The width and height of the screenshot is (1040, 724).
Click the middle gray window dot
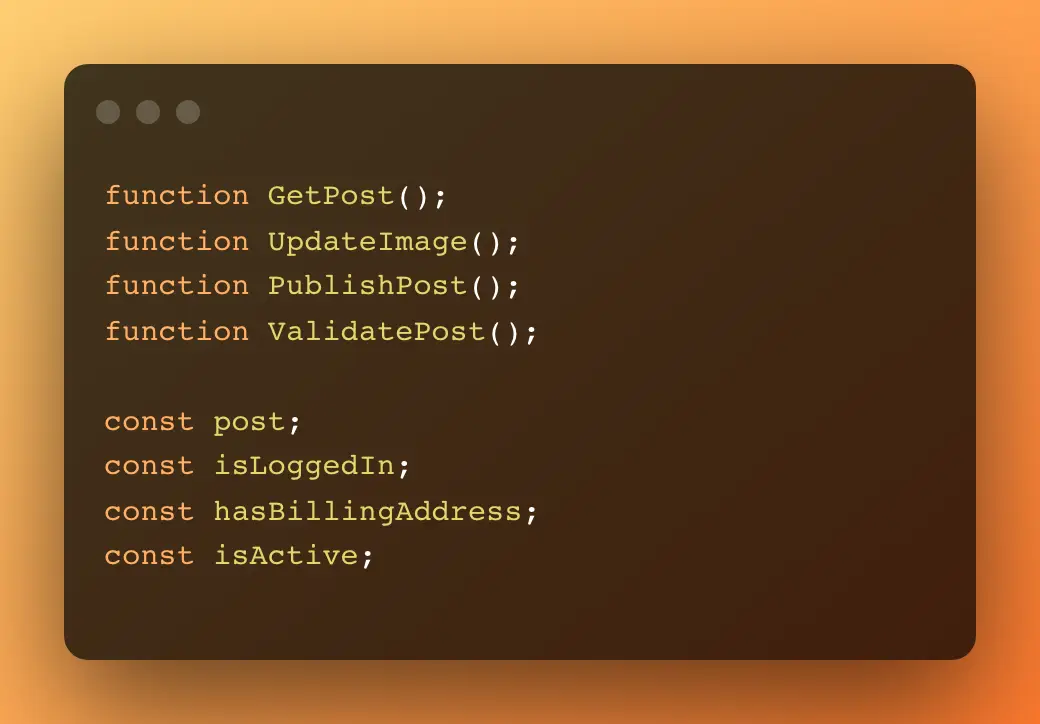click(148, 112)
